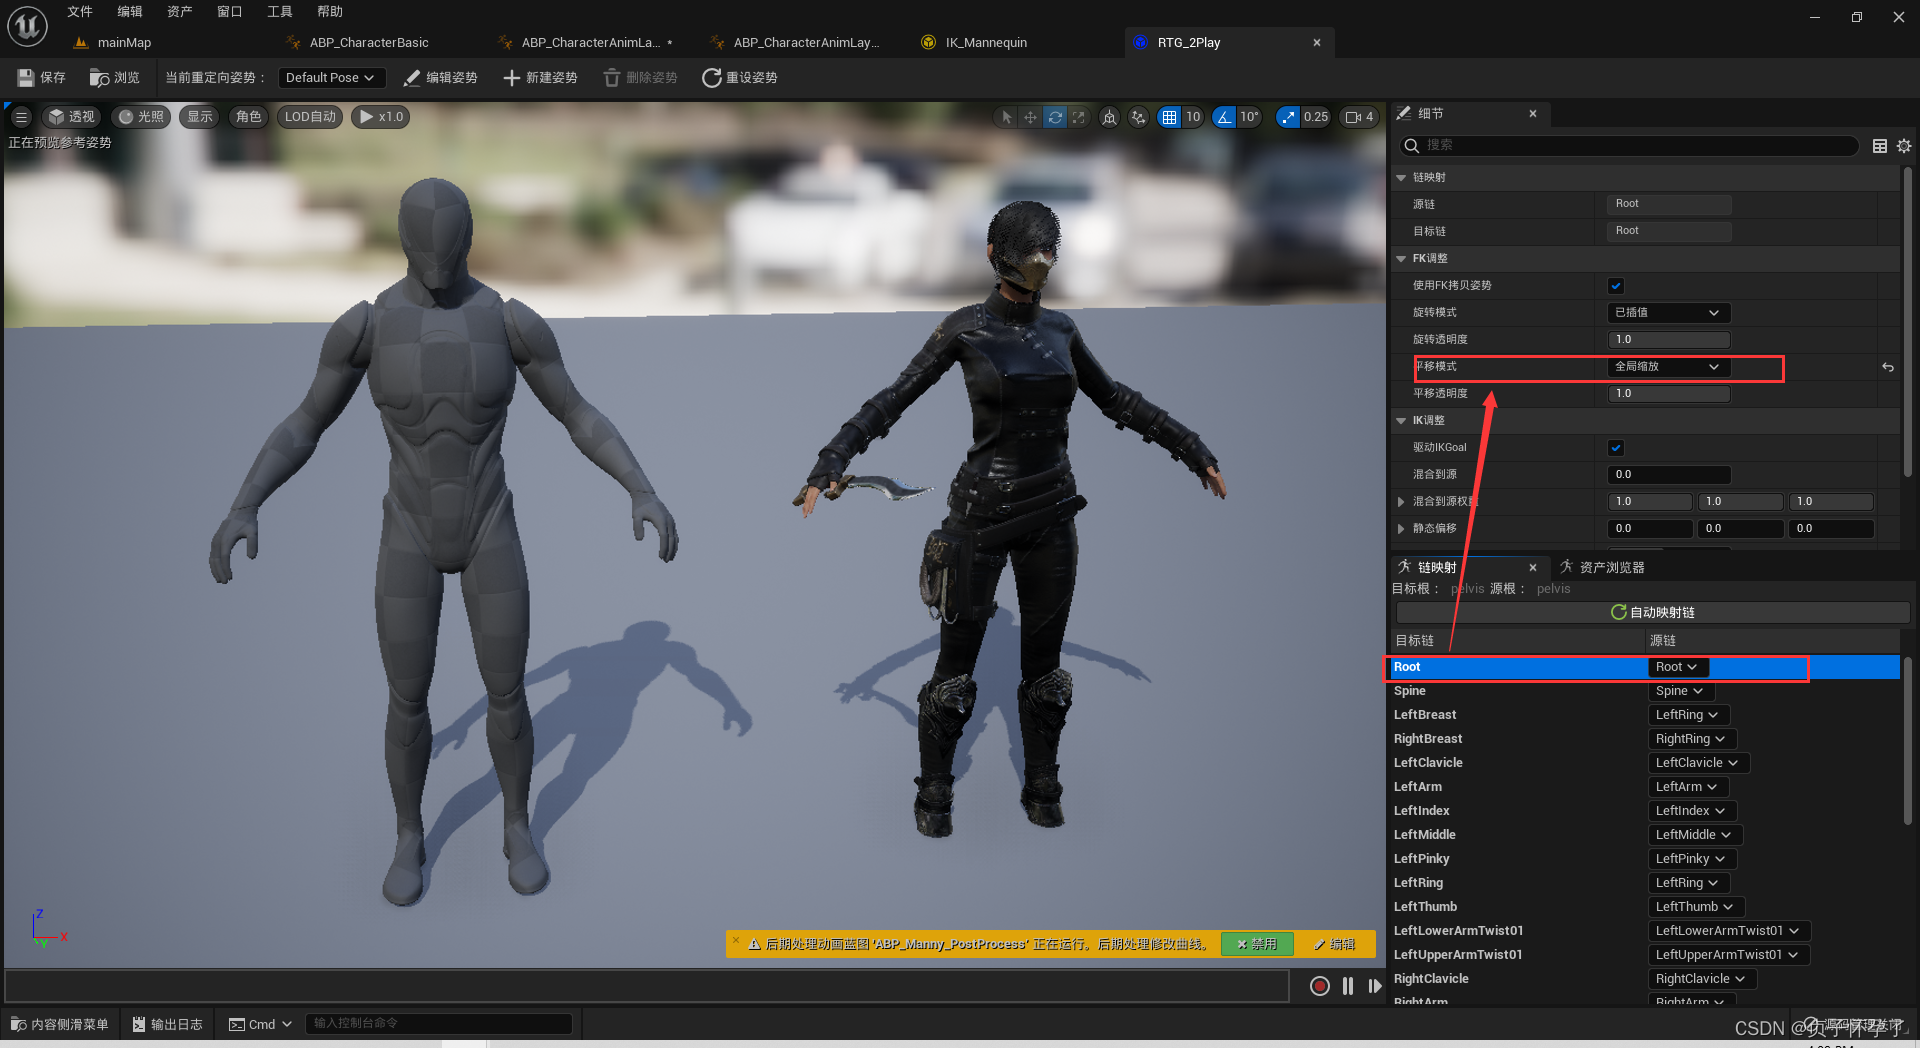
Task: Click the record animation button
Action: pyautogui.click(x=1320, y=987)
